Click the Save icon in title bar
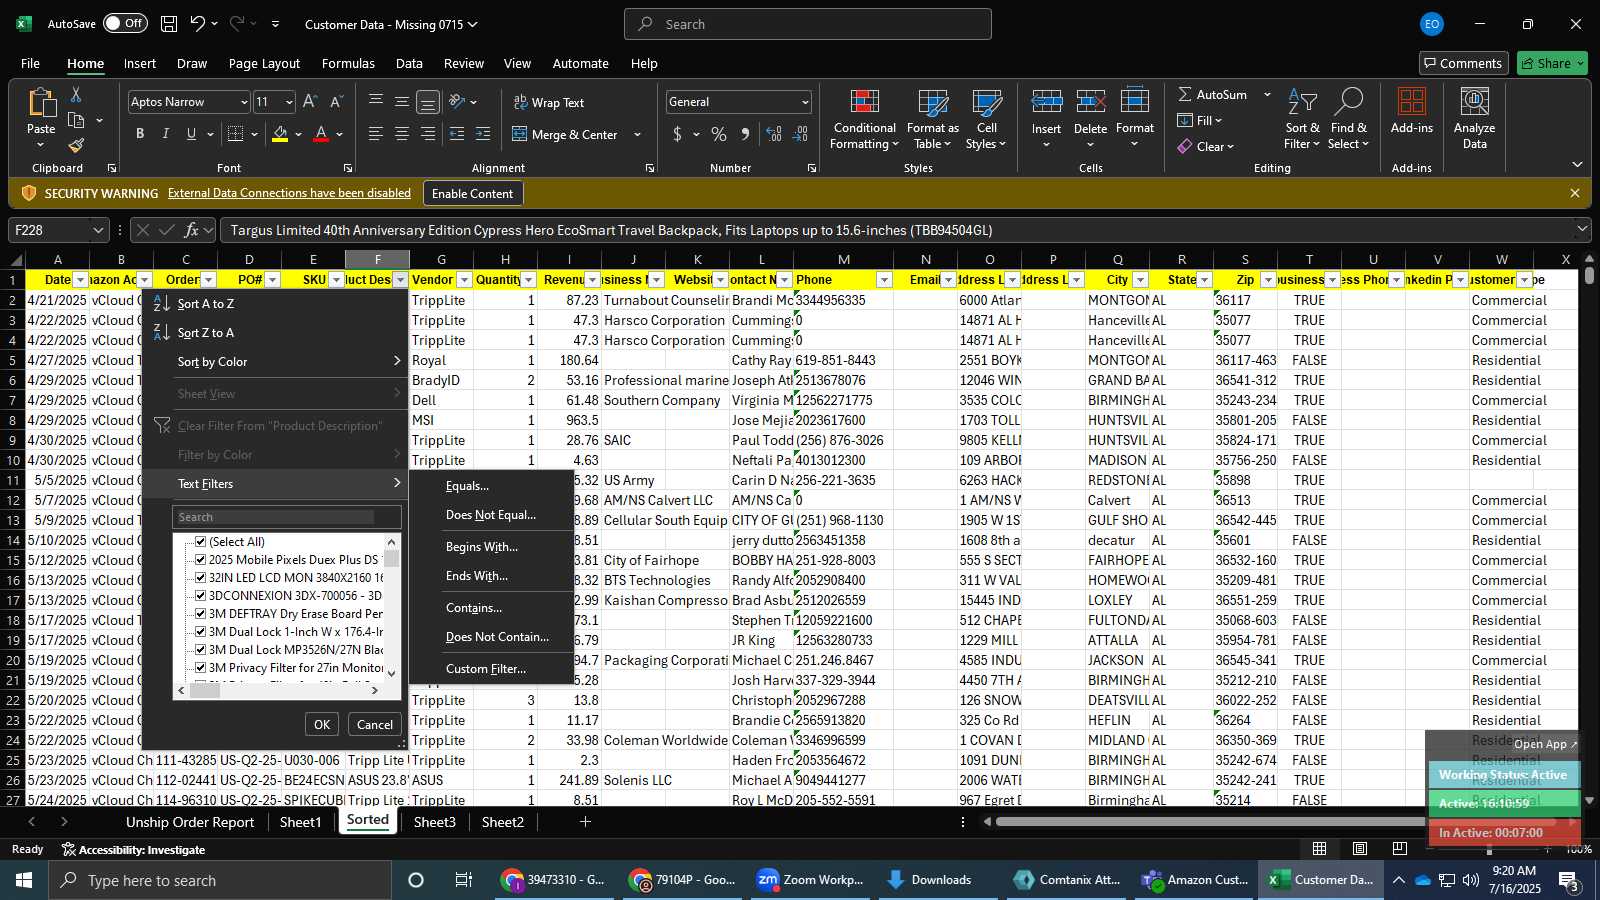 (169, 24)
